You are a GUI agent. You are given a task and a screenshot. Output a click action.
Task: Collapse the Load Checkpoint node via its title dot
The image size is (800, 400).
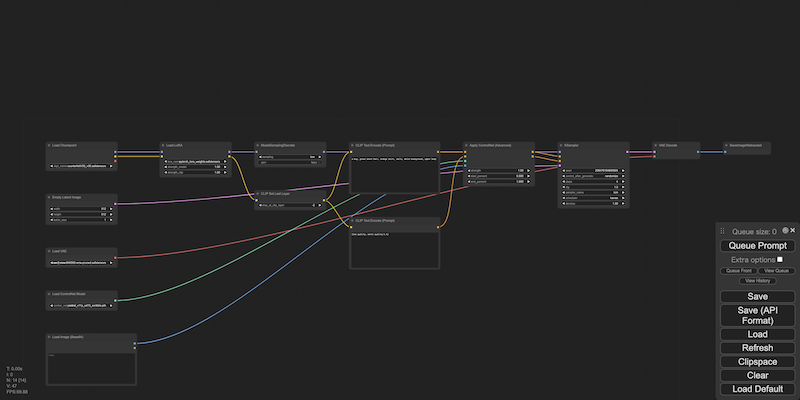coord(49,145)
